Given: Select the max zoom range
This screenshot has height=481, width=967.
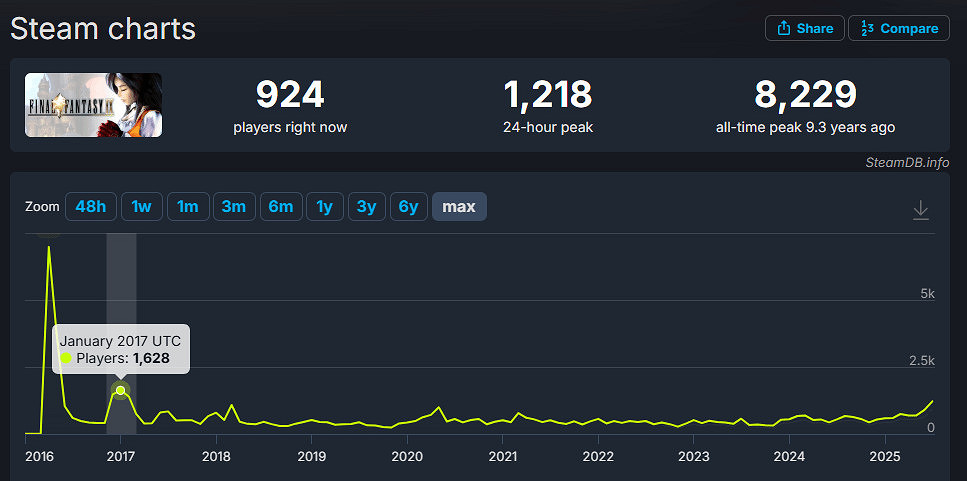Looking at the screenshot, I should [x=459, y=207].
